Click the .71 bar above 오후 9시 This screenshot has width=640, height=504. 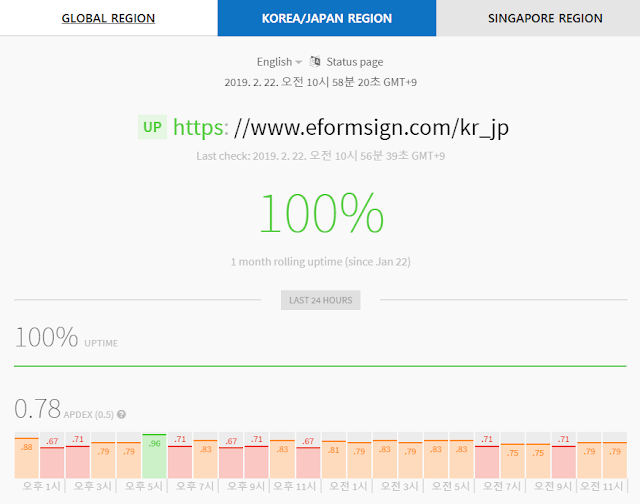[x=257, y=462]
